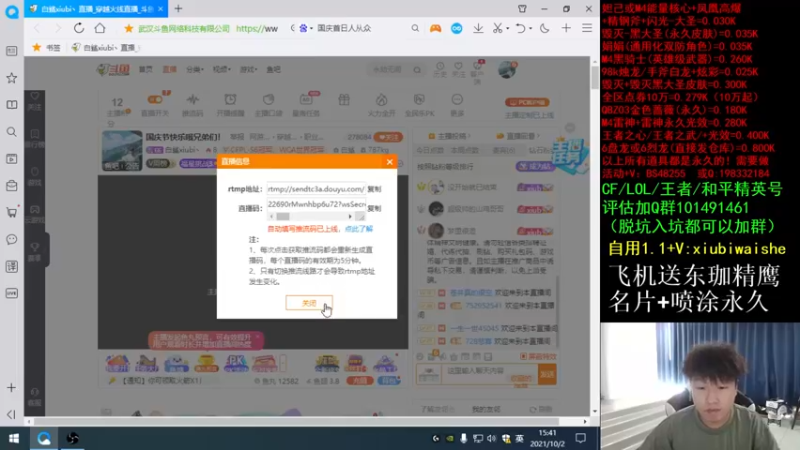Open the 点此了解 link
The height and width of the screenshot is (450, 800).
pyautogui.click(x=359, y=229)
